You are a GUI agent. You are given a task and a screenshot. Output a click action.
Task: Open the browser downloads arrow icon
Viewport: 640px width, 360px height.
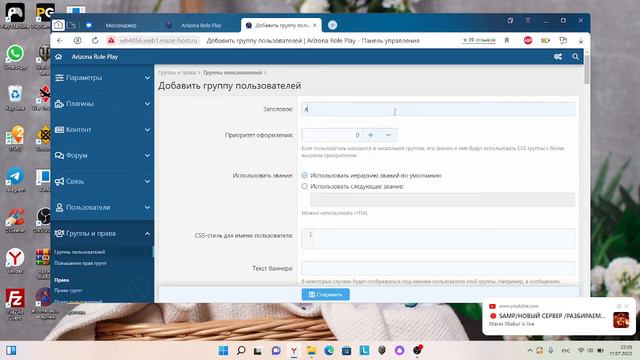pos(581,40)
